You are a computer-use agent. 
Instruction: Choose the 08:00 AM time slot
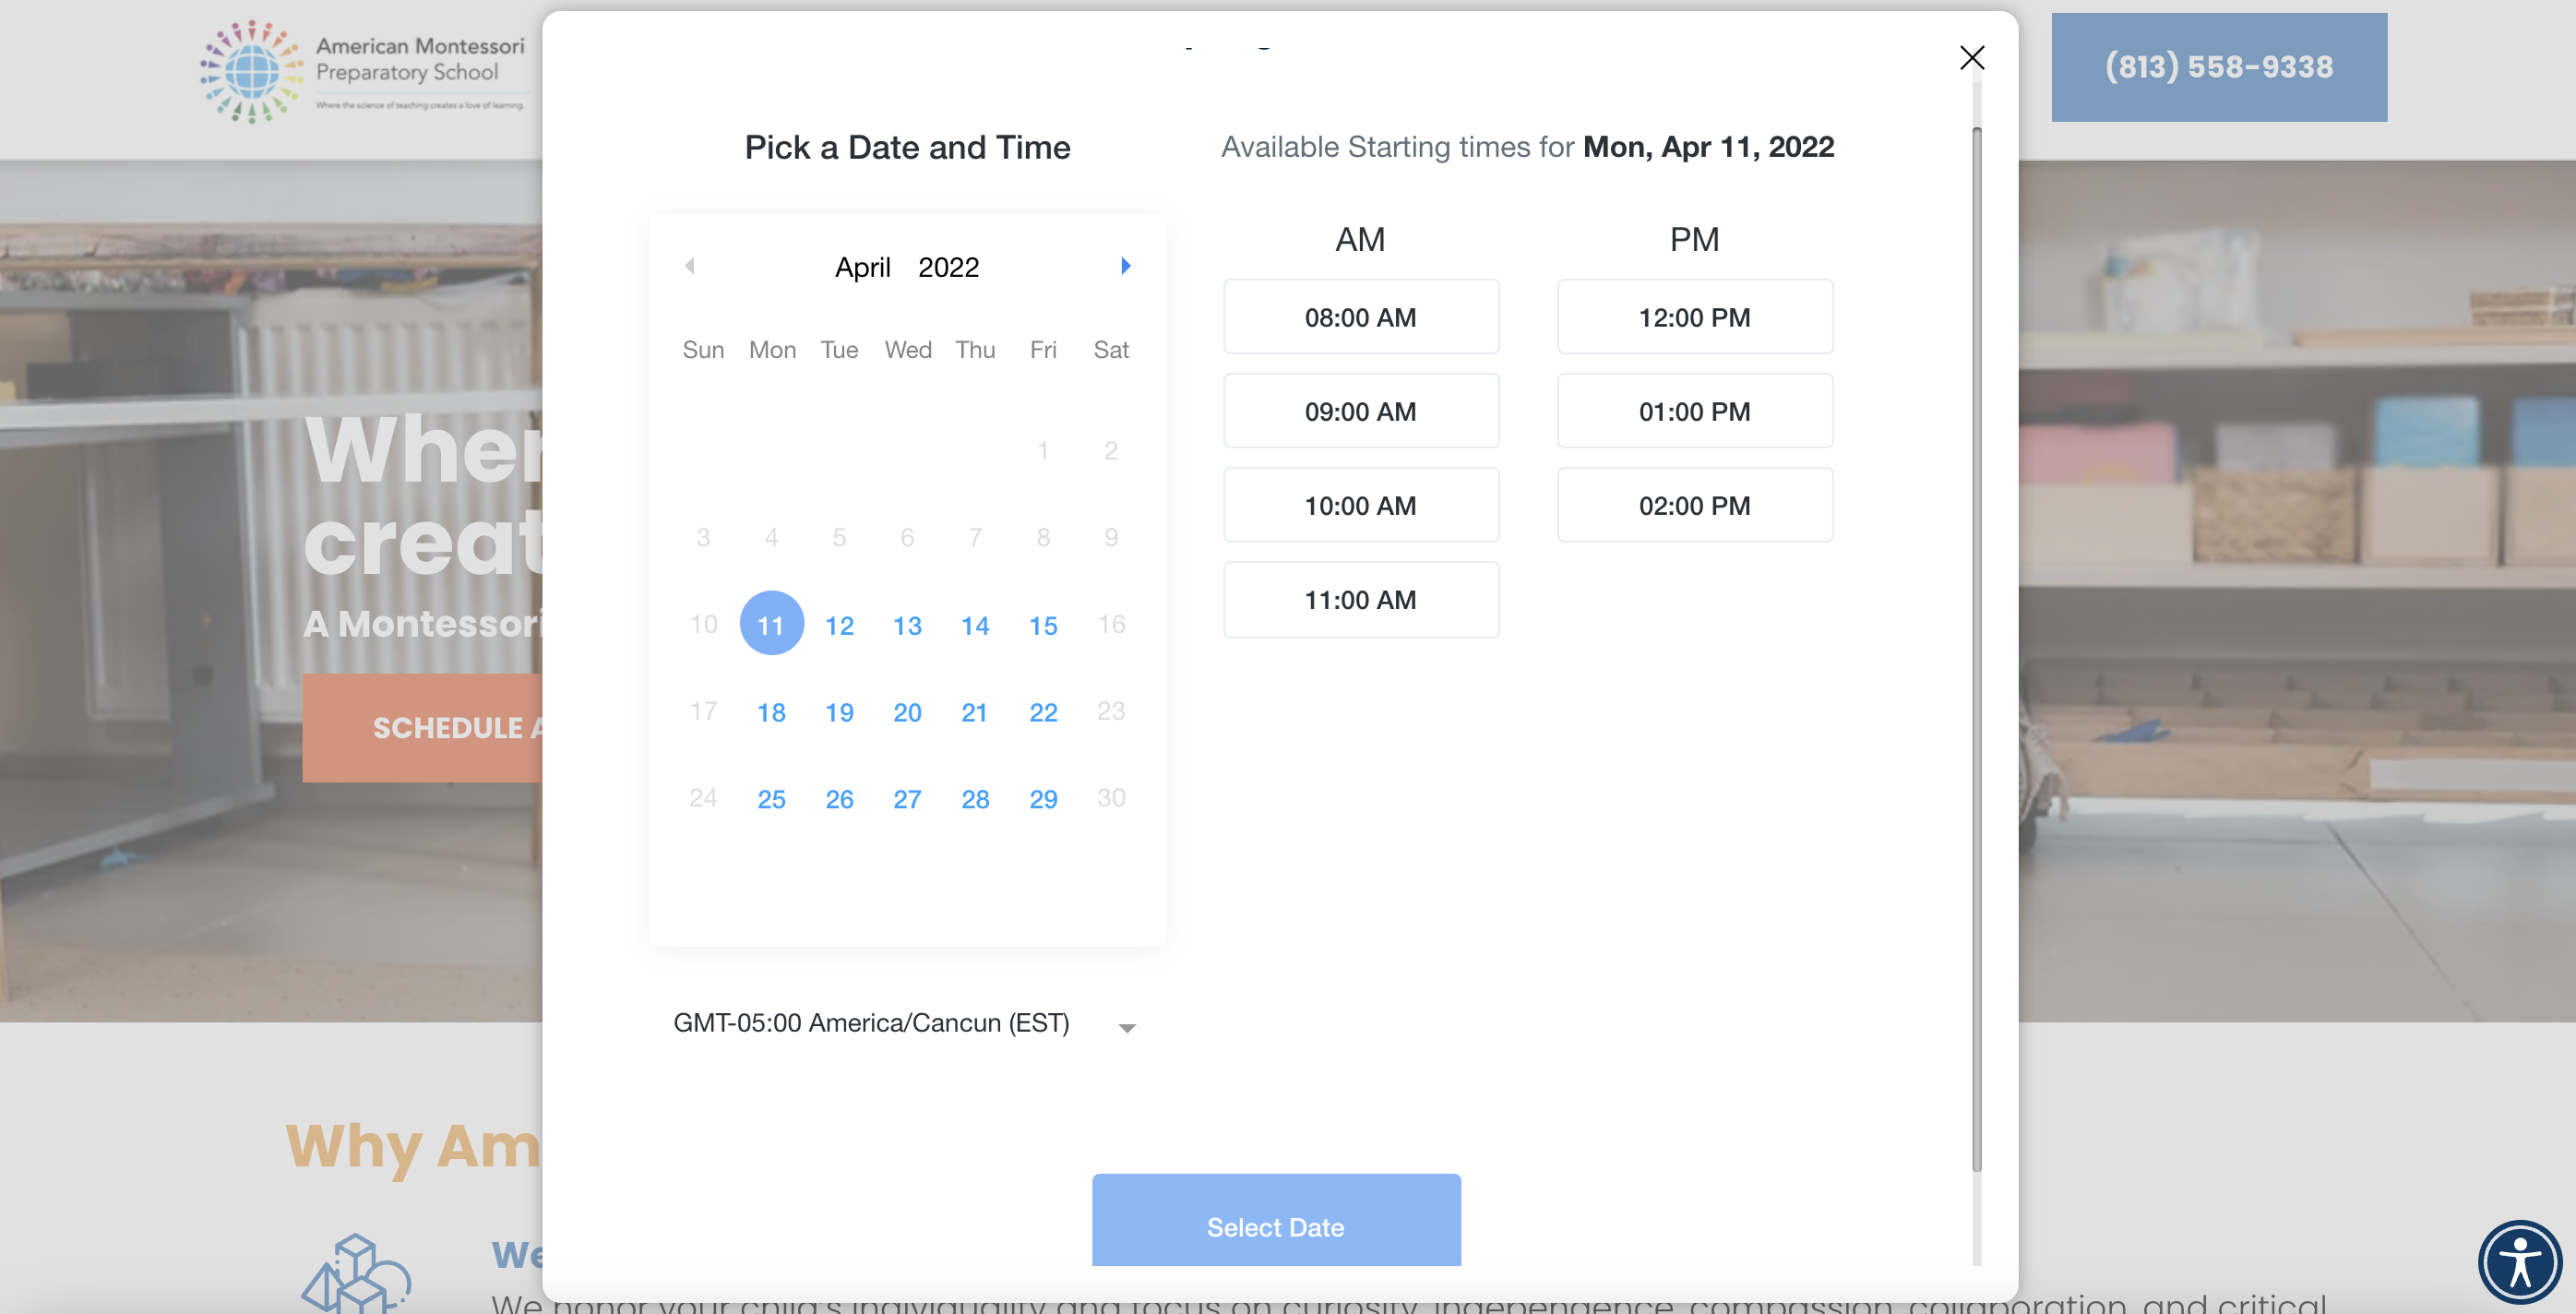click(1360, 317)
